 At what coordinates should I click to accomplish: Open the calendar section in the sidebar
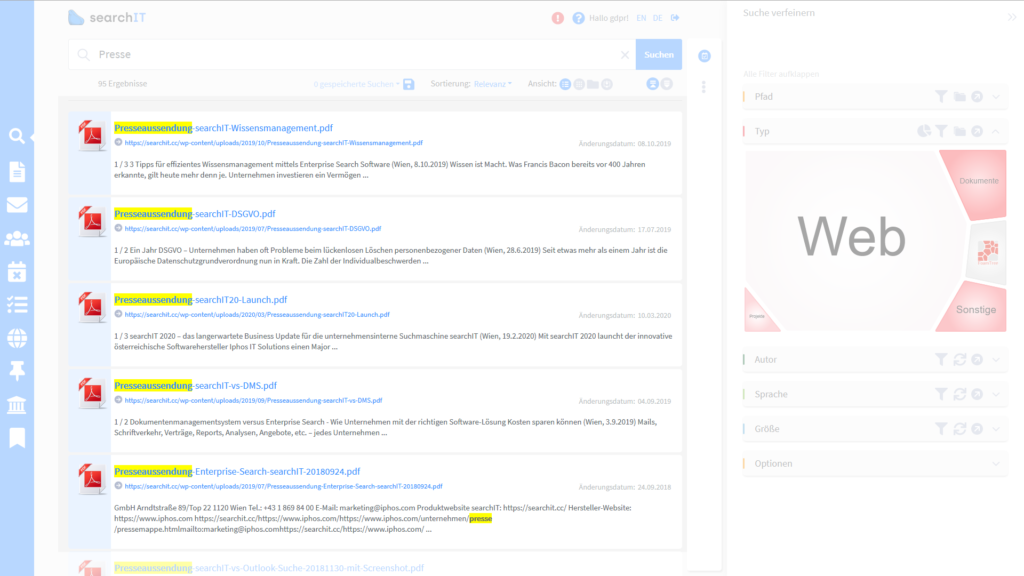pos(17,272)
